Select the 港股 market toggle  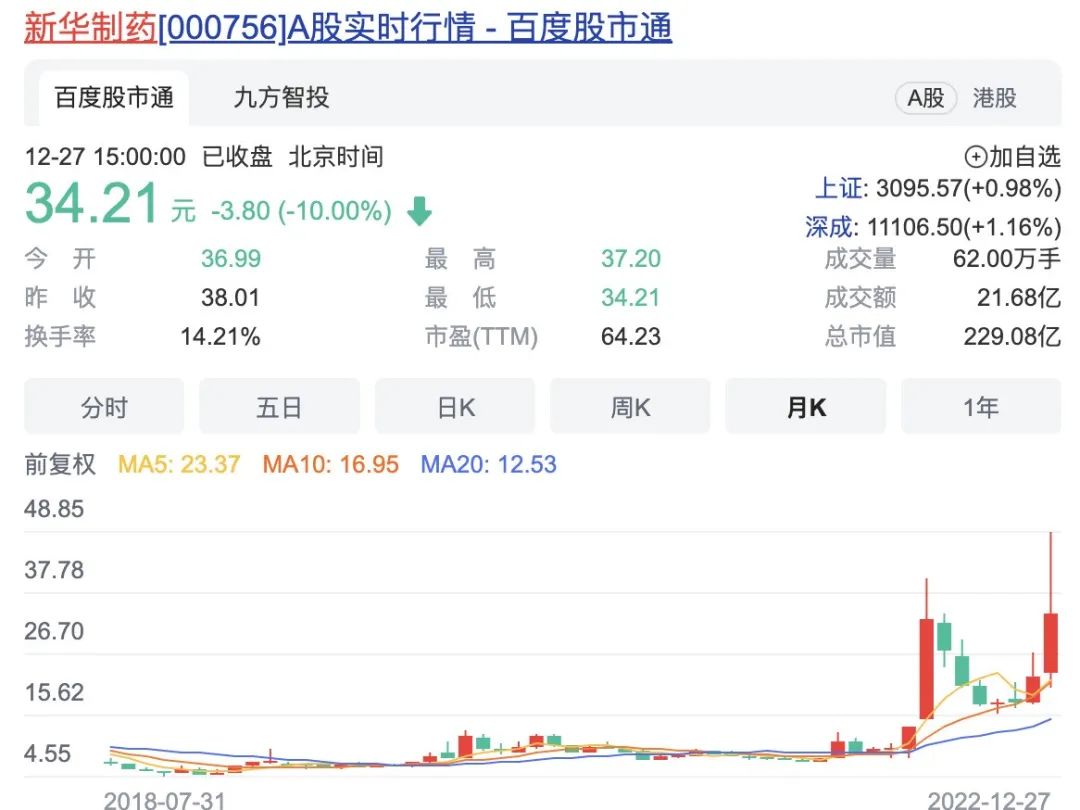[x=995, y=98]
